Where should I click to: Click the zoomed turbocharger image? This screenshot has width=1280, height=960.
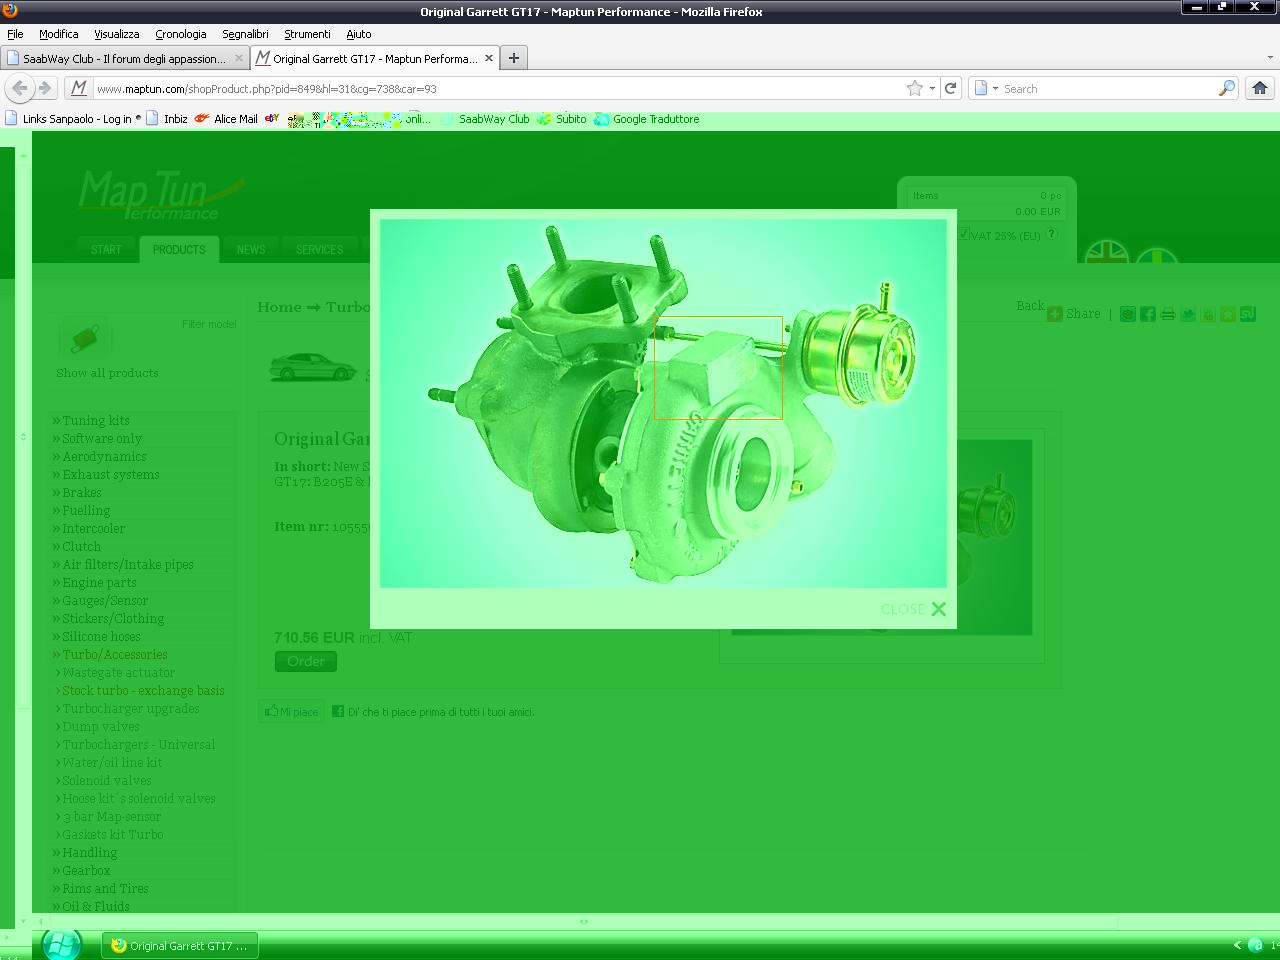(663, 403)
